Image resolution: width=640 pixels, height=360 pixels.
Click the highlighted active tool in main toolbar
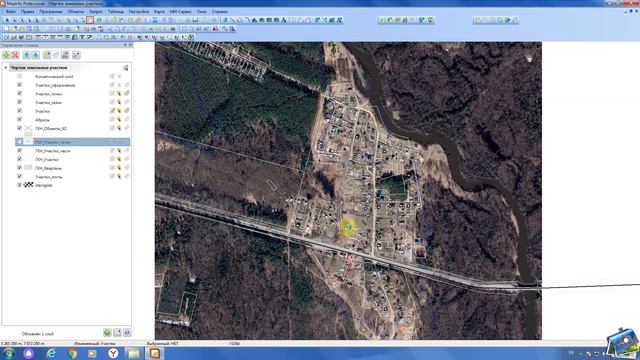(x=90, y=20)
